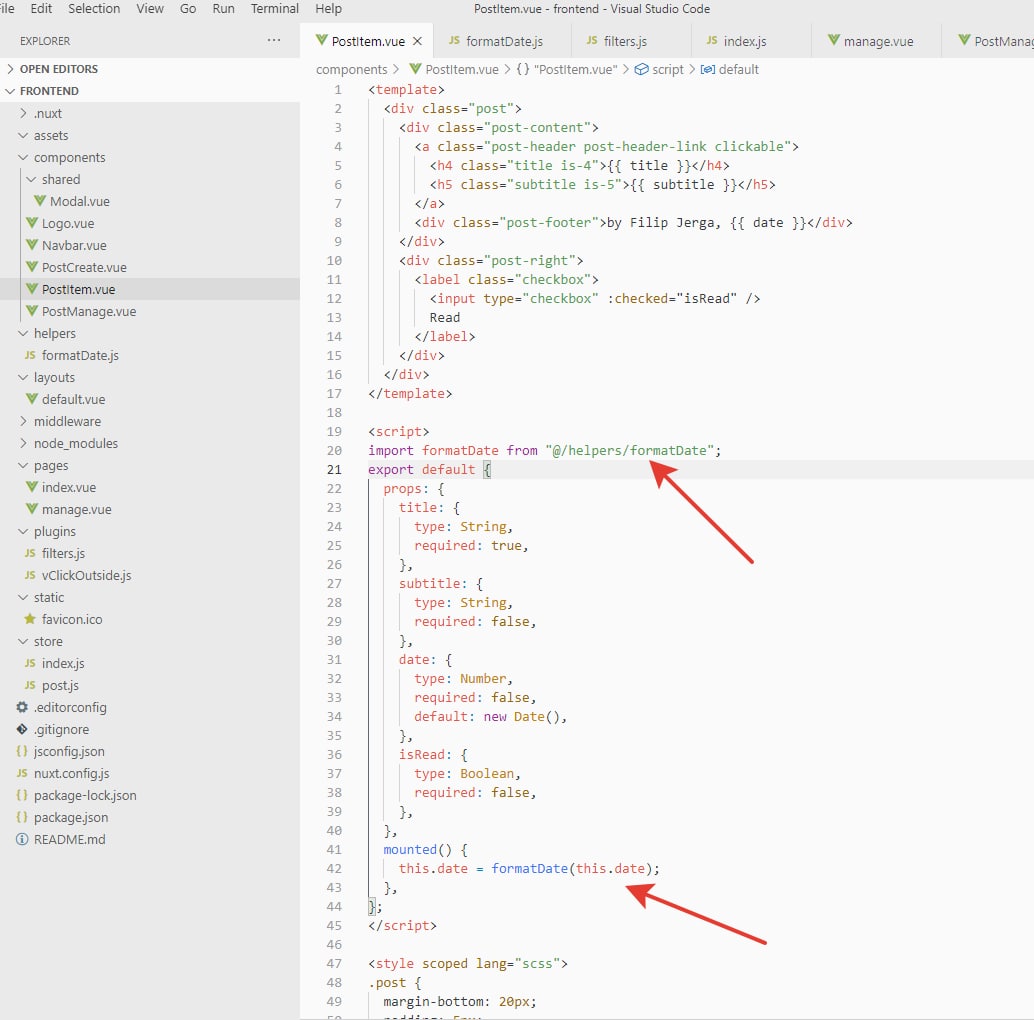This screenshot has width=1034, height=1020.
Task: Click the "PostItem.vue" braces breadcrumb segment
Action: click(567, 69)
